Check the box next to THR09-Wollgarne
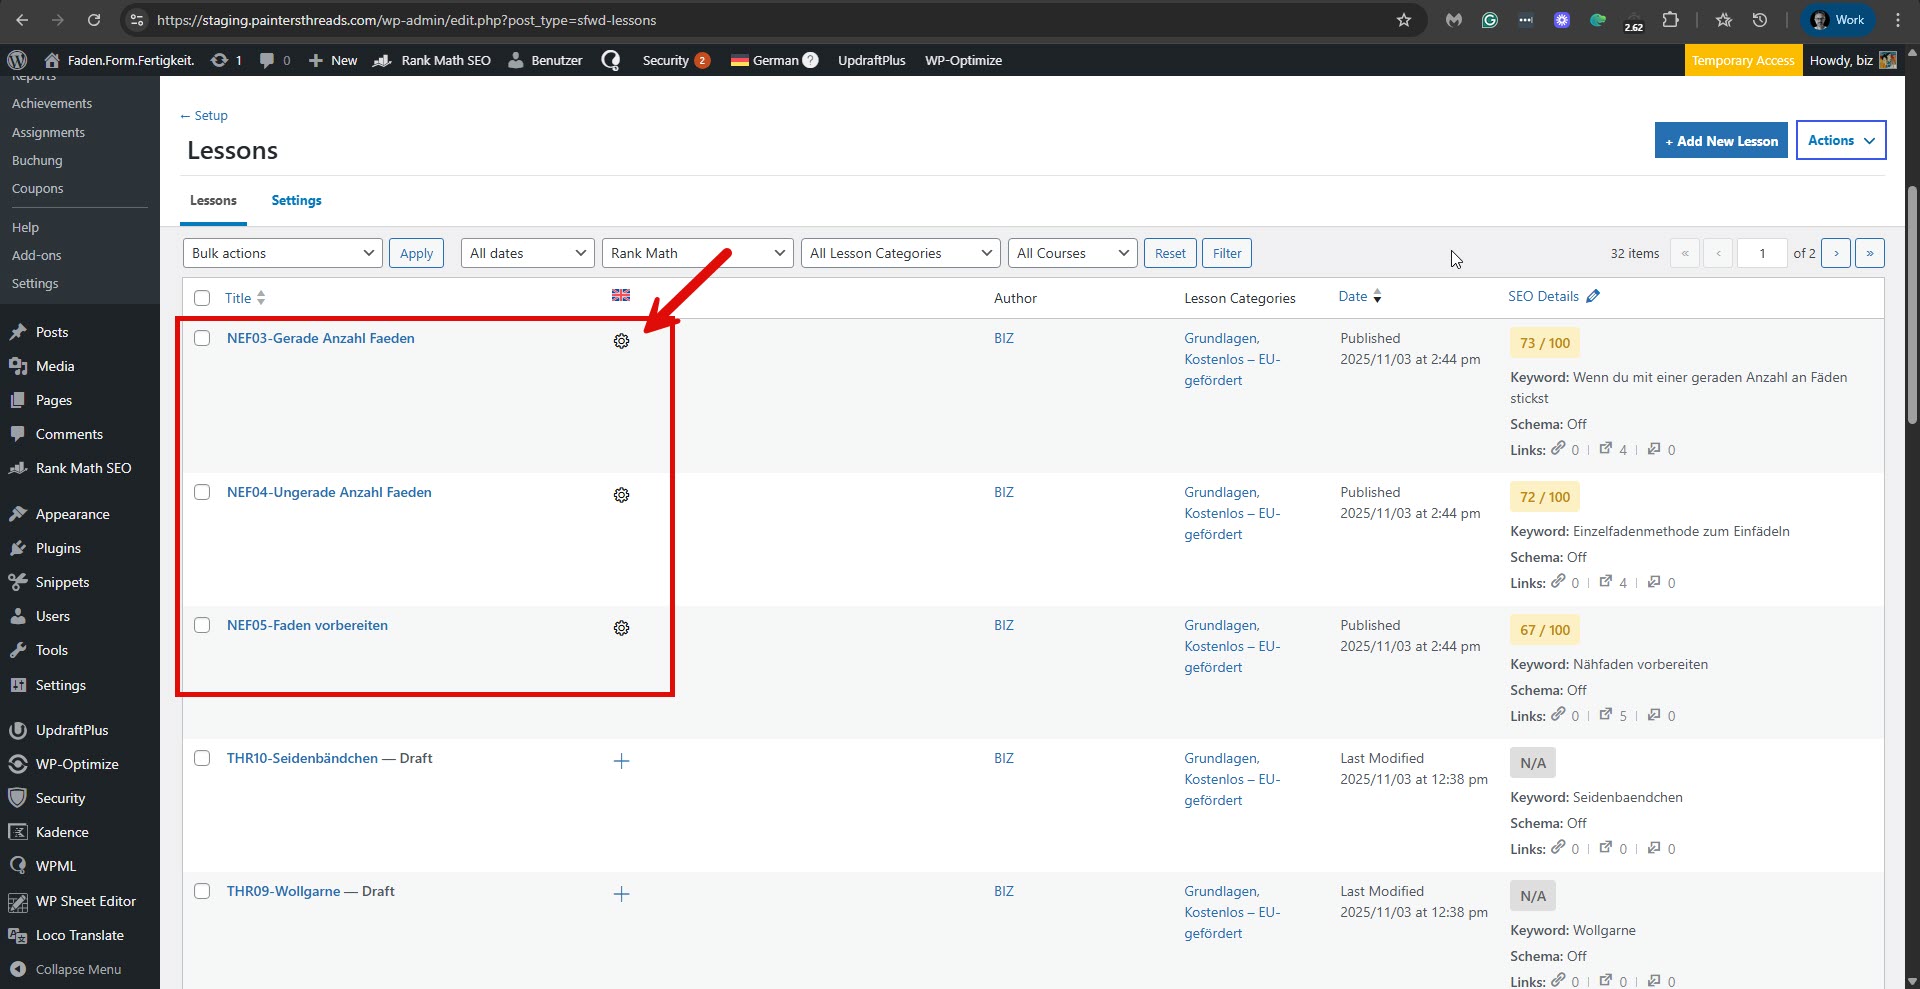Screen dimensions: 1920x989 (202, 891)
